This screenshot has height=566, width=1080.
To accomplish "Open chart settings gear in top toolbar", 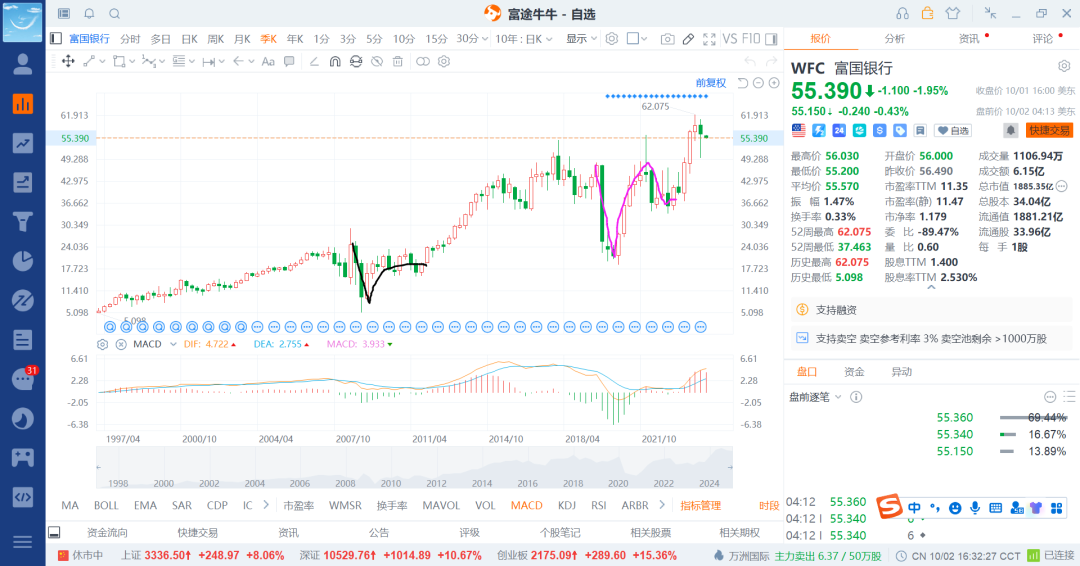I will pos(612,39).
